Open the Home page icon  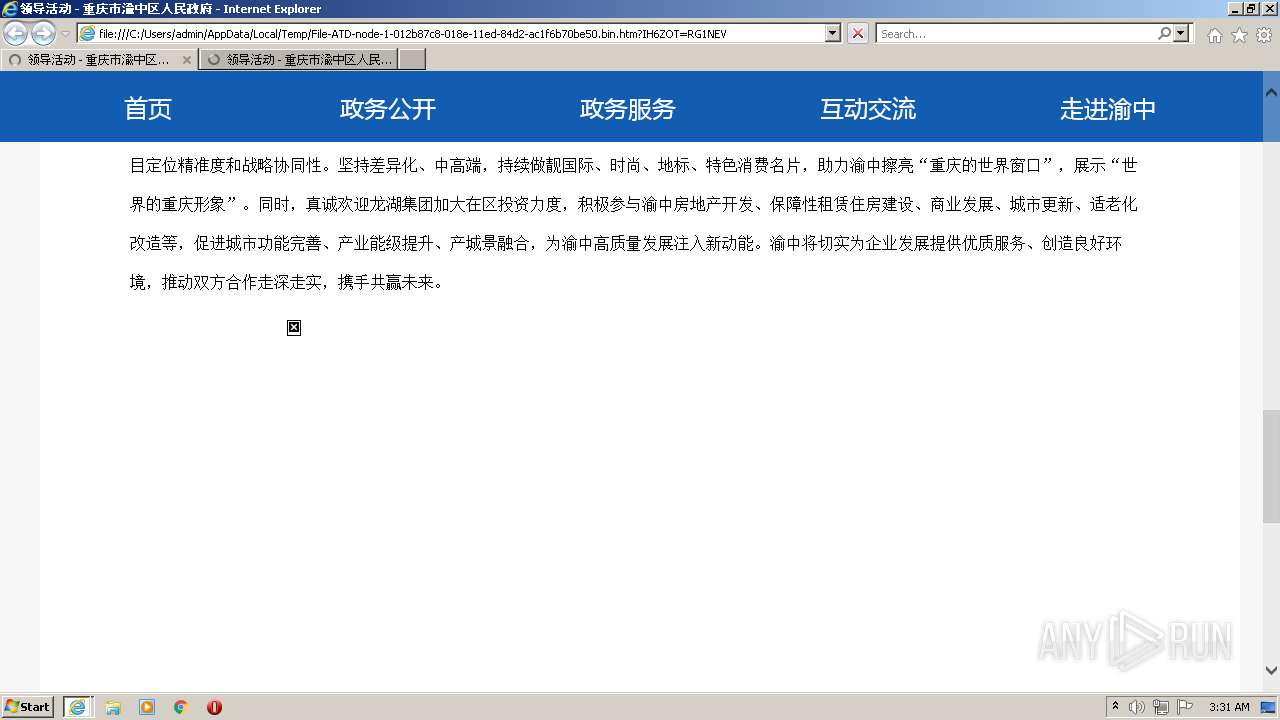pyautogui.click(x=1214, y=35)
